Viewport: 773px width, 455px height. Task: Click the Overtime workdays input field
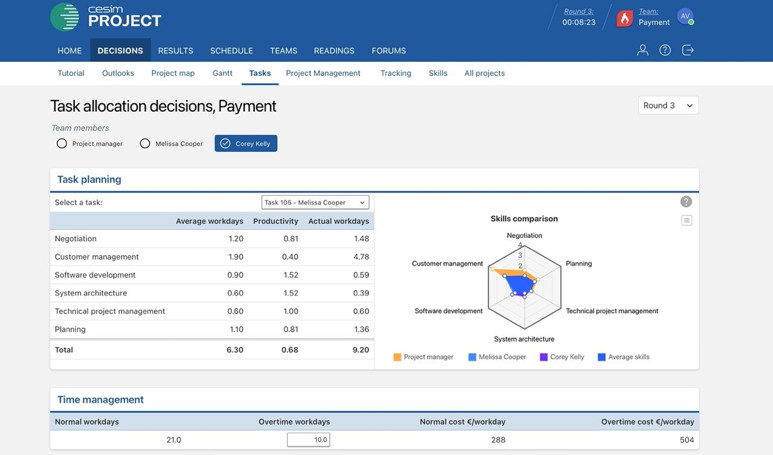(308, 439)
